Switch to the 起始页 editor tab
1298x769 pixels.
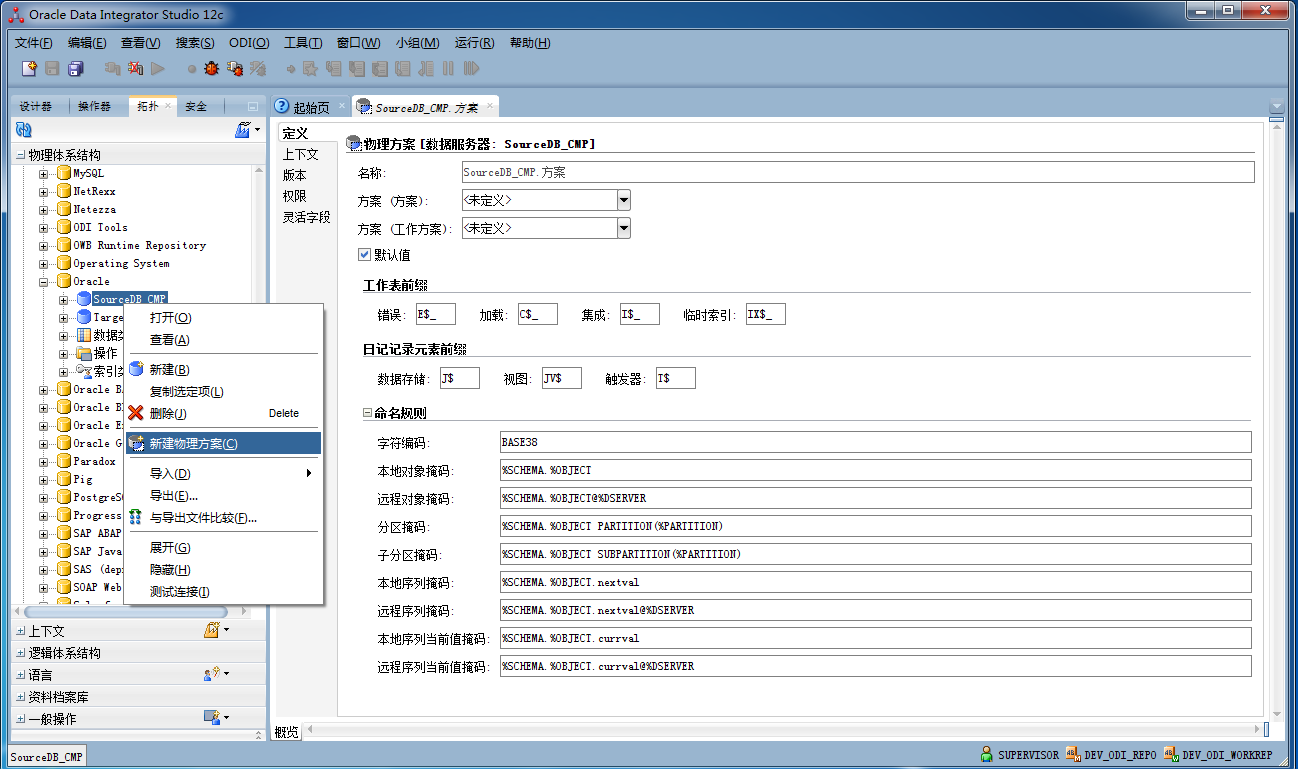(x=311, y=107)
